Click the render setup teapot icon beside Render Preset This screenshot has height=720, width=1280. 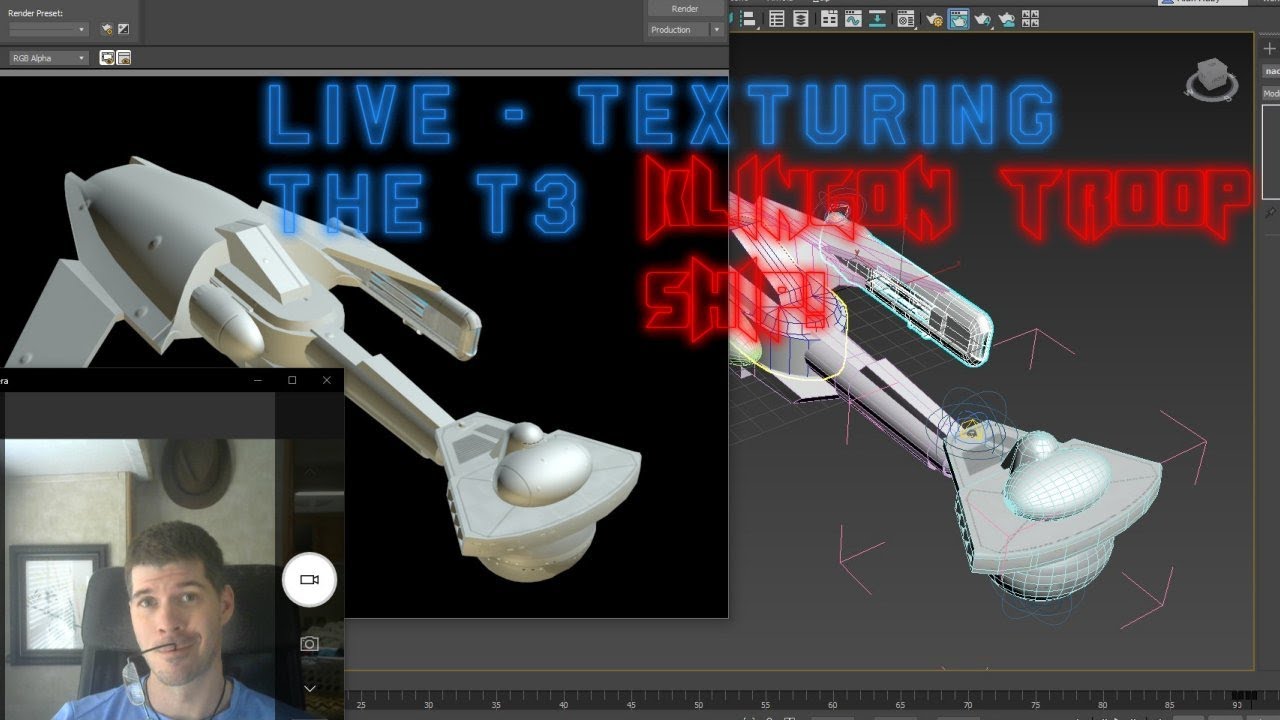pos(107,30)
